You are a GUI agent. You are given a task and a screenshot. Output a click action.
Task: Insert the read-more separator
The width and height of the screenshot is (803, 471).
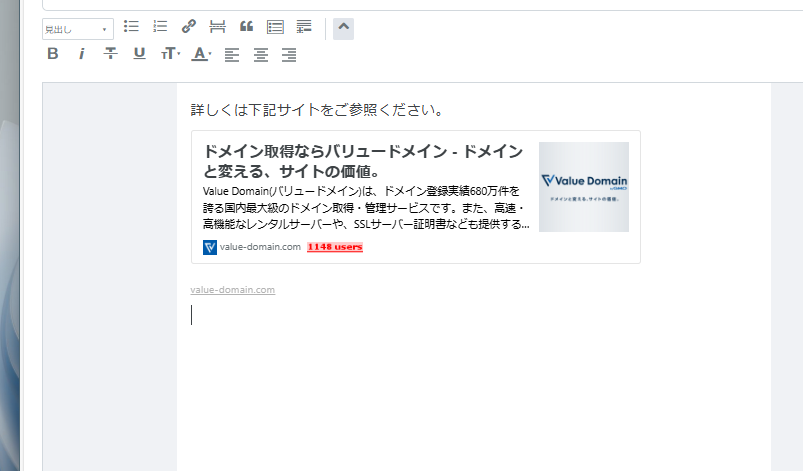[x=217, y=27]
